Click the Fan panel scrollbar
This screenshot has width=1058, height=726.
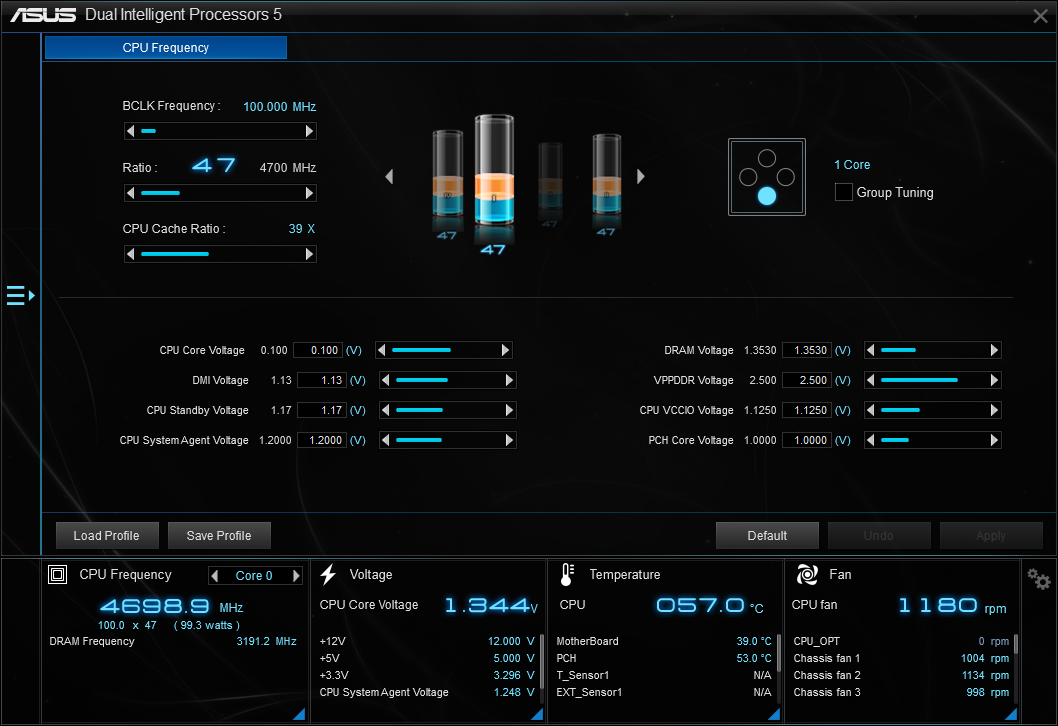point(1015,644)
